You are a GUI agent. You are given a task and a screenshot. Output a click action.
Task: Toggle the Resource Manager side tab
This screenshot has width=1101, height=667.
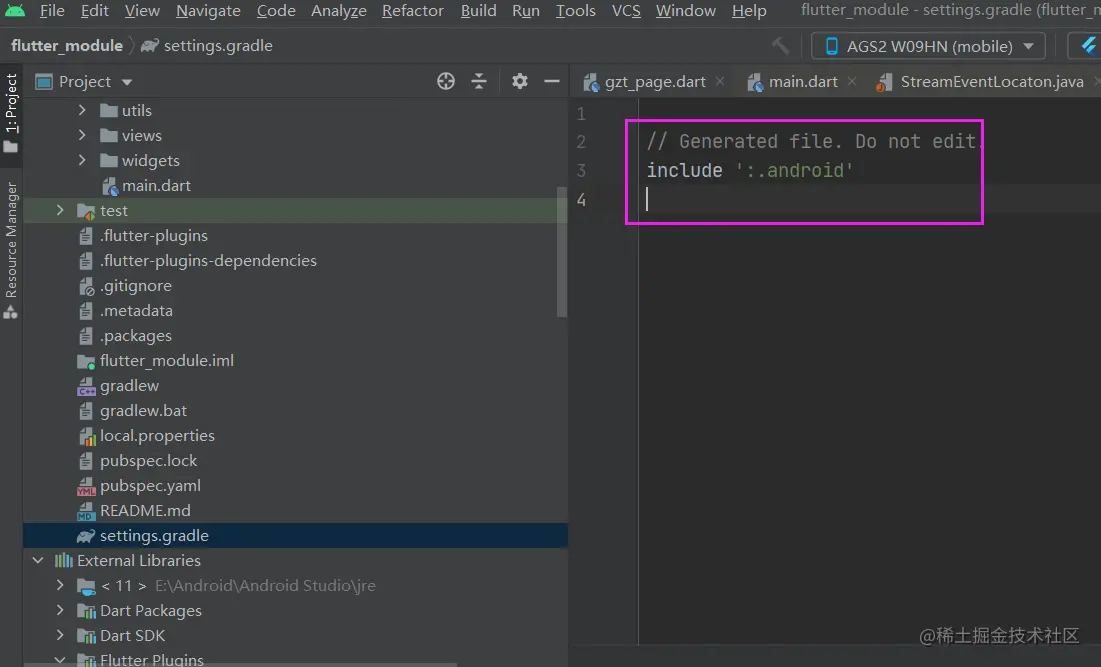click(11, 250)
